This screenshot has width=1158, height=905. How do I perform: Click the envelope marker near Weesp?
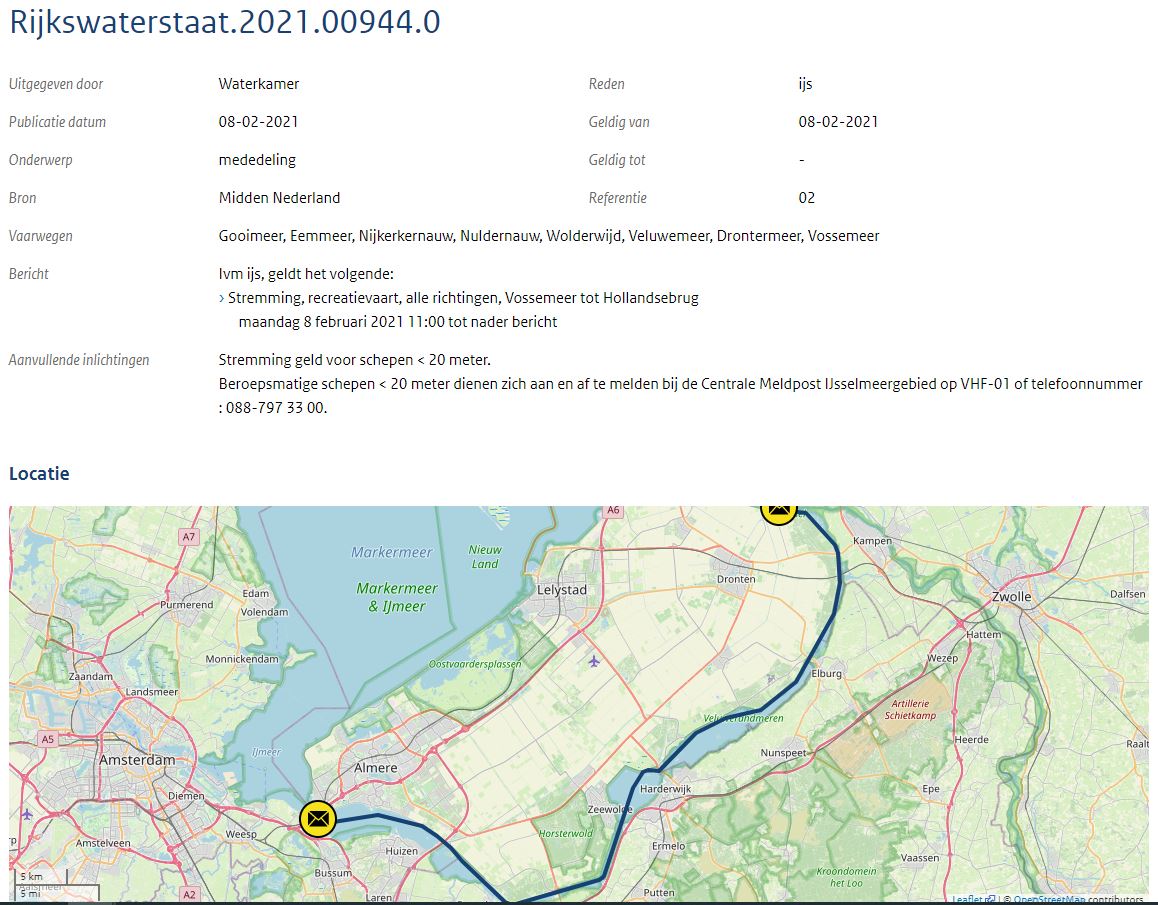click(318, 819)
